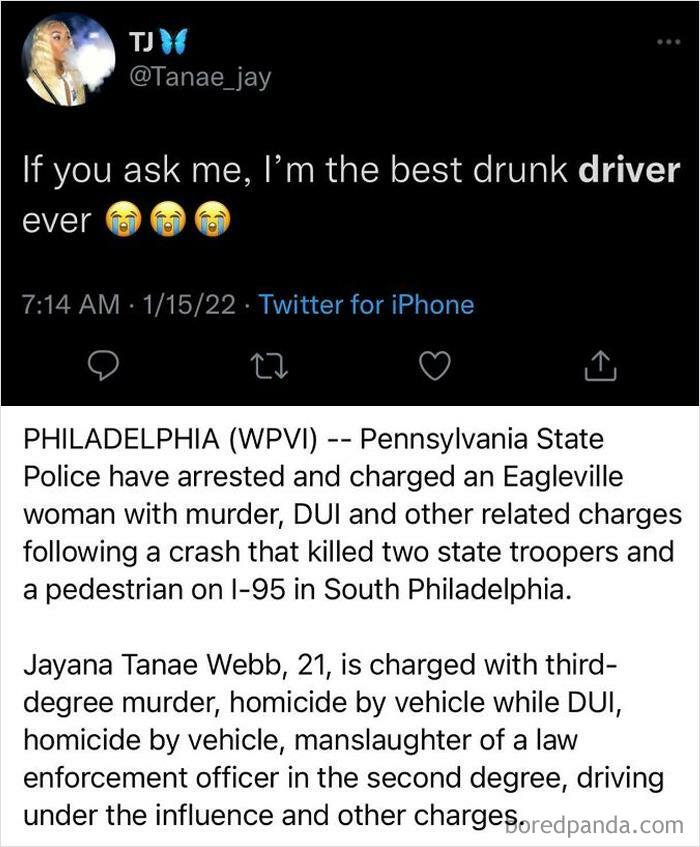Select the first crying emoji after 'ever'
This screenshot has height=847, width=700.
click(x=124, y=219)
